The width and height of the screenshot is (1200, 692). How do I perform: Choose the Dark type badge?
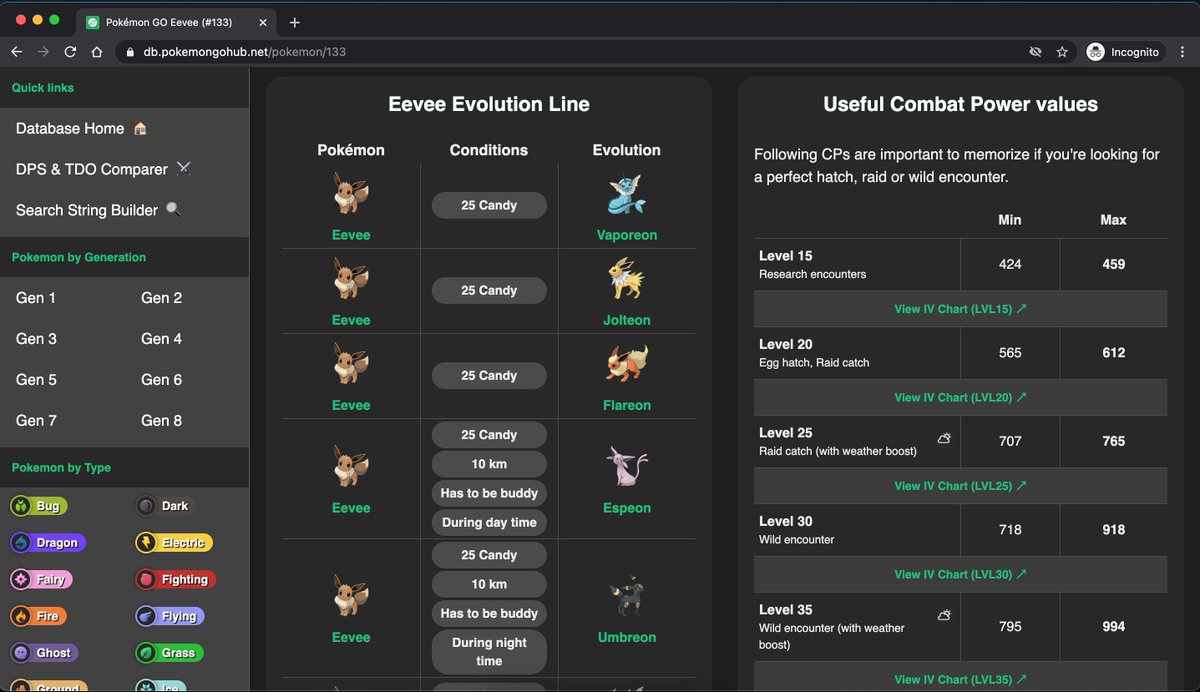point(164,506)
